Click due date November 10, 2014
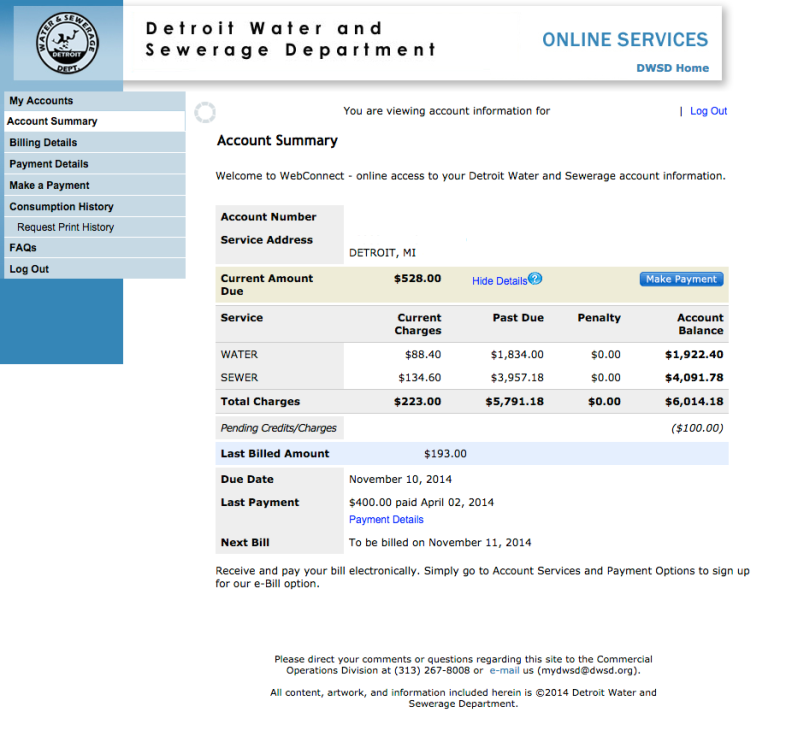The width and height of the screenshot is (786, 730). [x=400, y=479]
